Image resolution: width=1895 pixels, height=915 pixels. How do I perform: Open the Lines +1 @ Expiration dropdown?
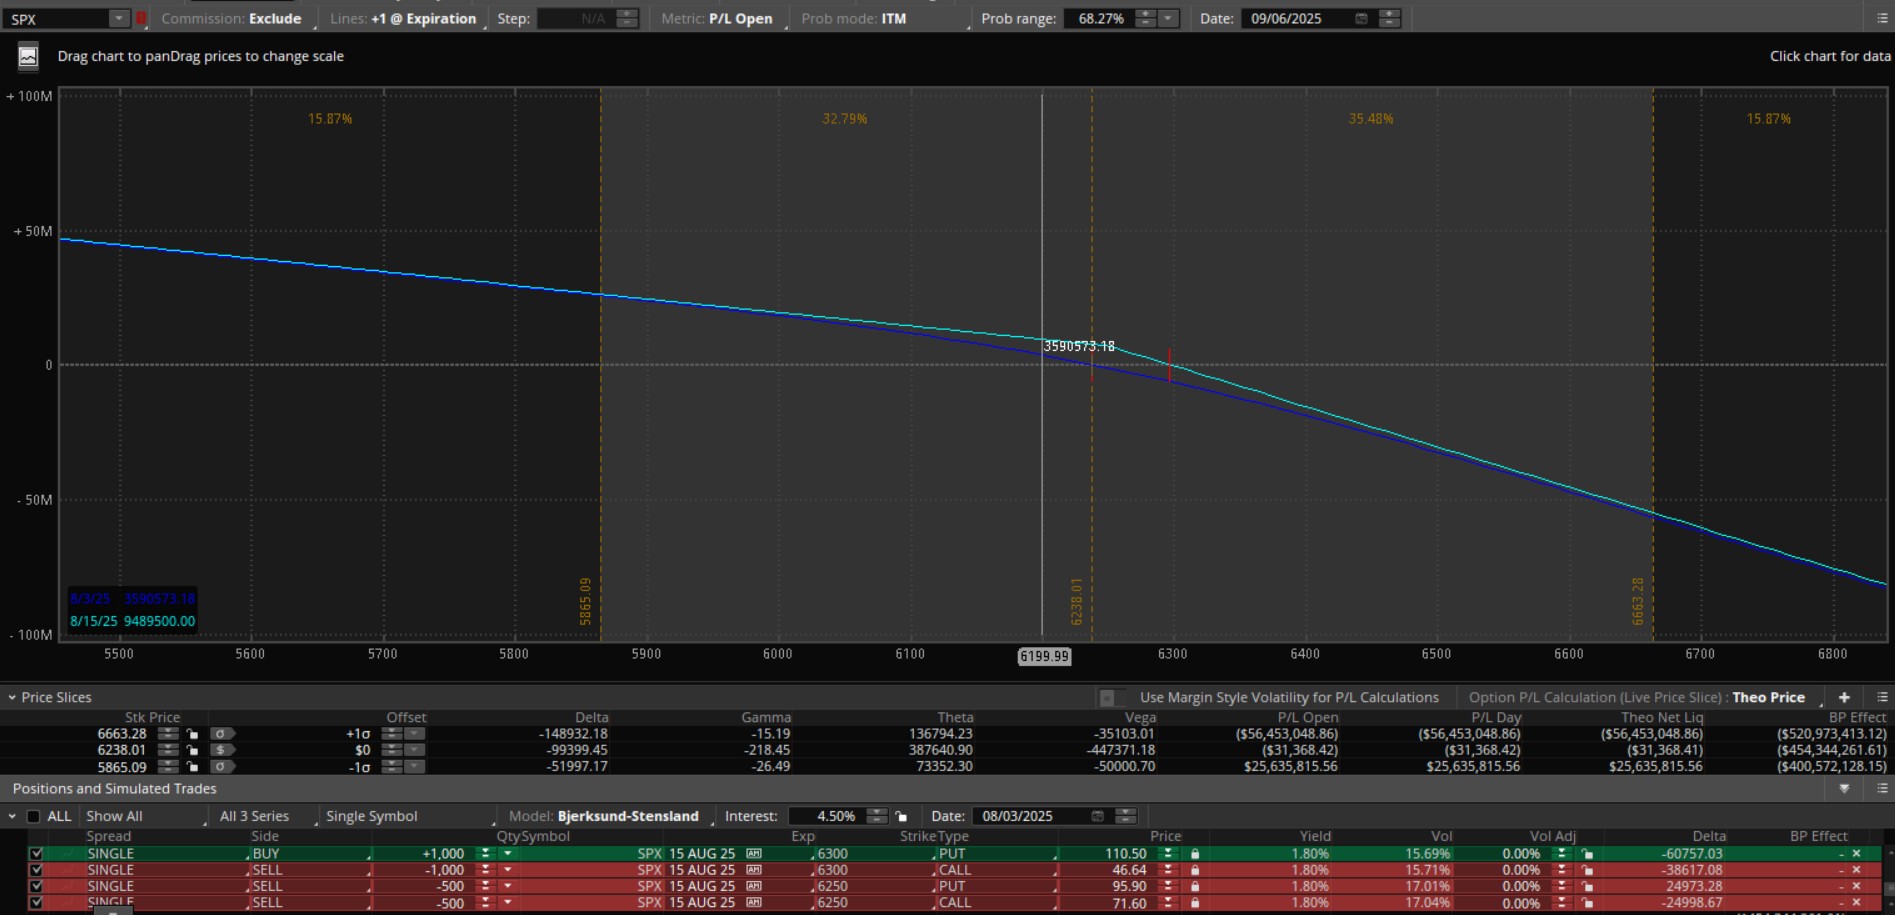click(x=408, y=18)
